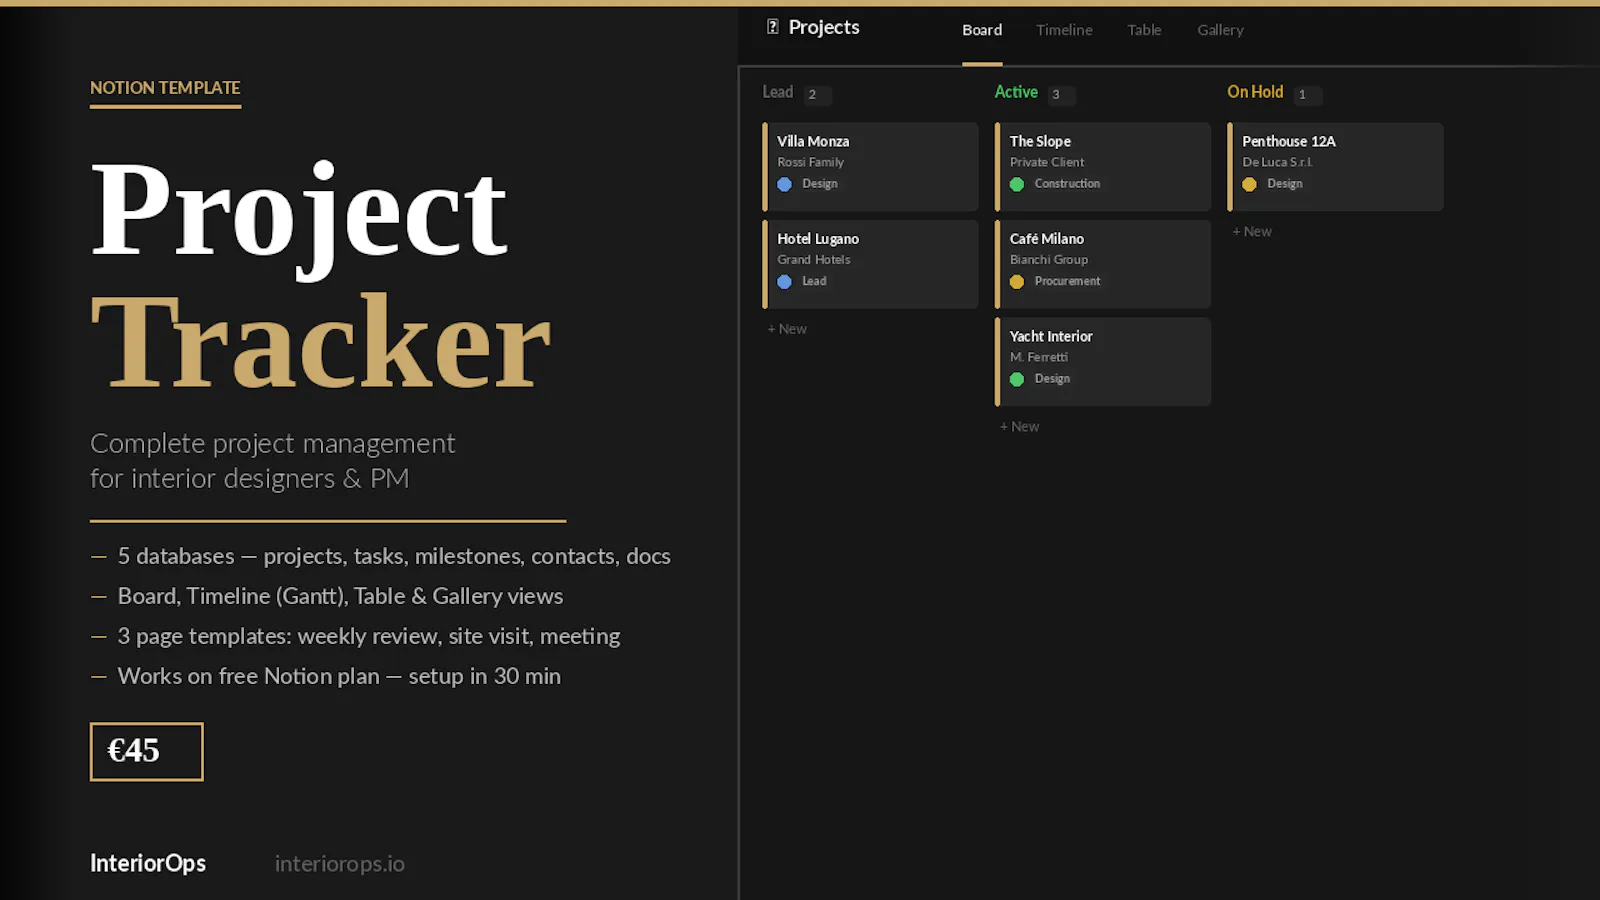Click the Procurement status label
The height and width of the screenshot is (900, 1600).
(x=1067, y=281)
